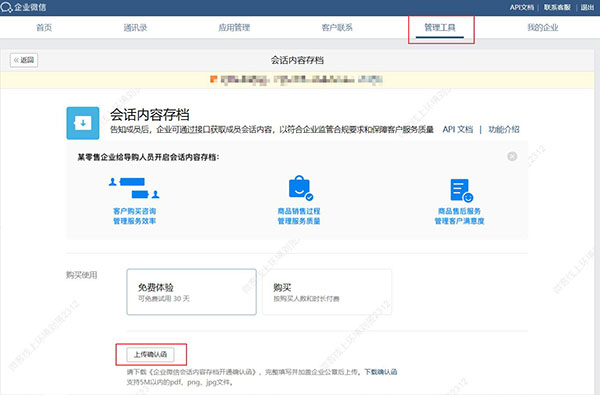The height and width of the screenshot is (395, 600).
Task: Click the 商品售后服务 document icon
Action: tap(461, 190)
